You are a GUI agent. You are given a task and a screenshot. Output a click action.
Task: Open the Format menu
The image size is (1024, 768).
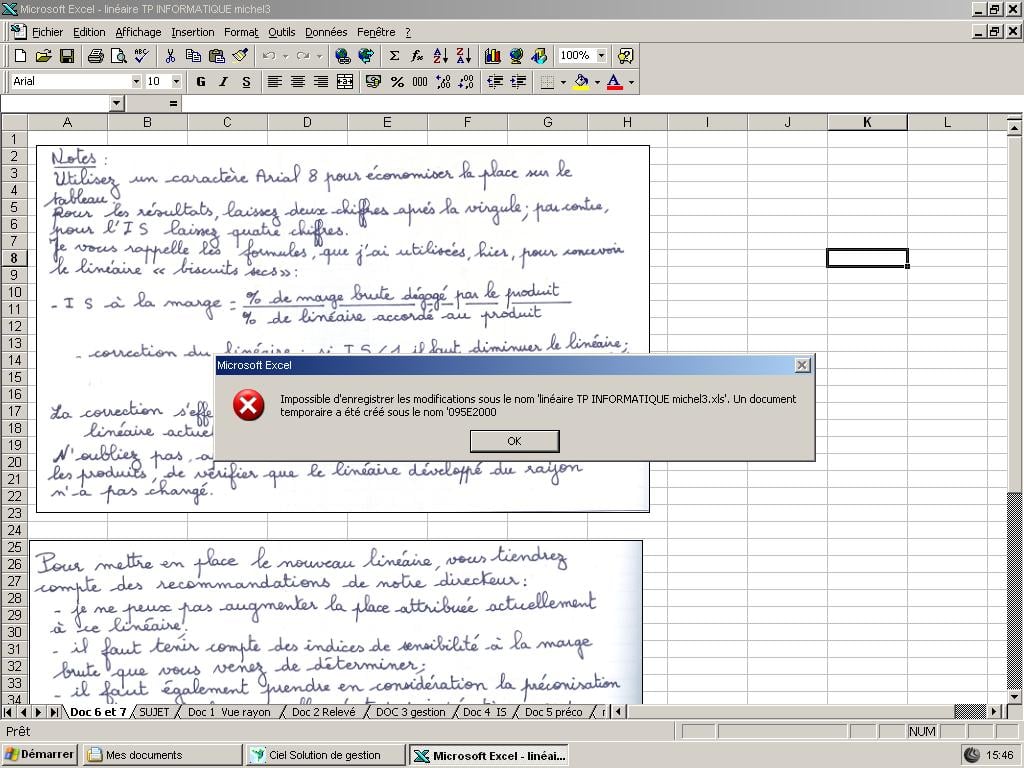tap(241, 32)
